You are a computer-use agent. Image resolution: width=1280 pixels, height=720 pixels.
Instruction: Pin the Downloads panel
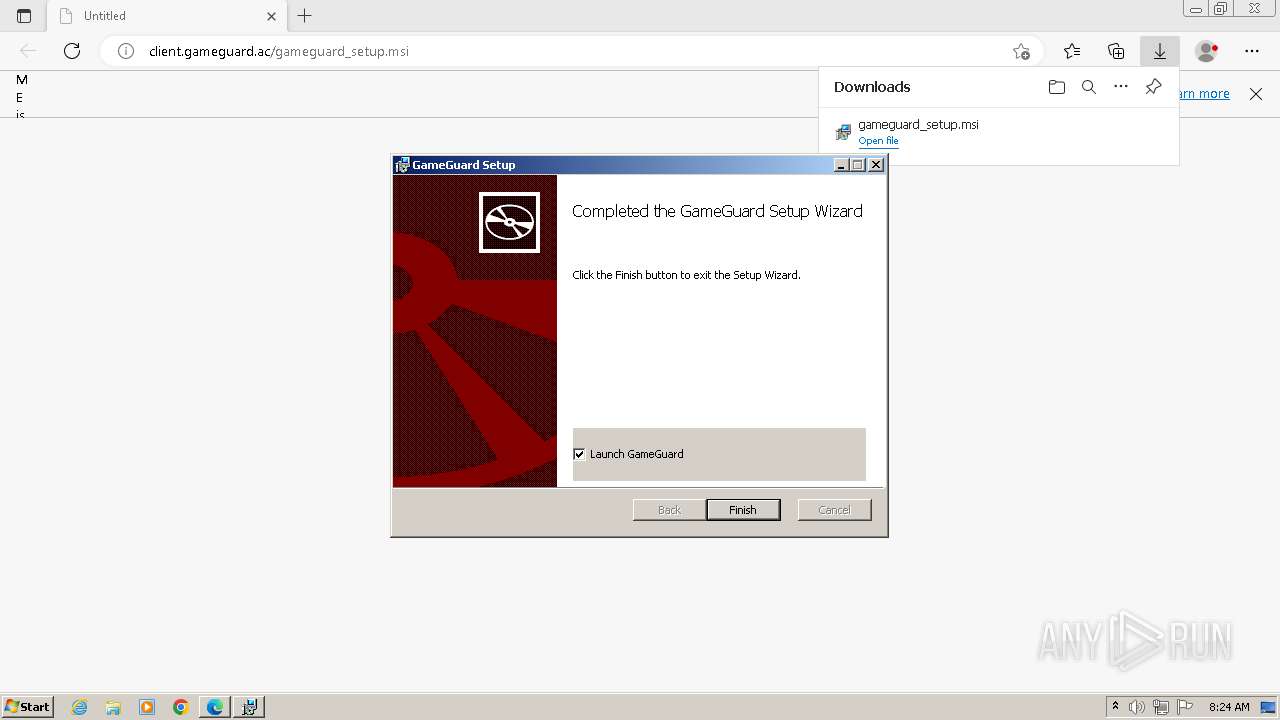coord(1153,87)
